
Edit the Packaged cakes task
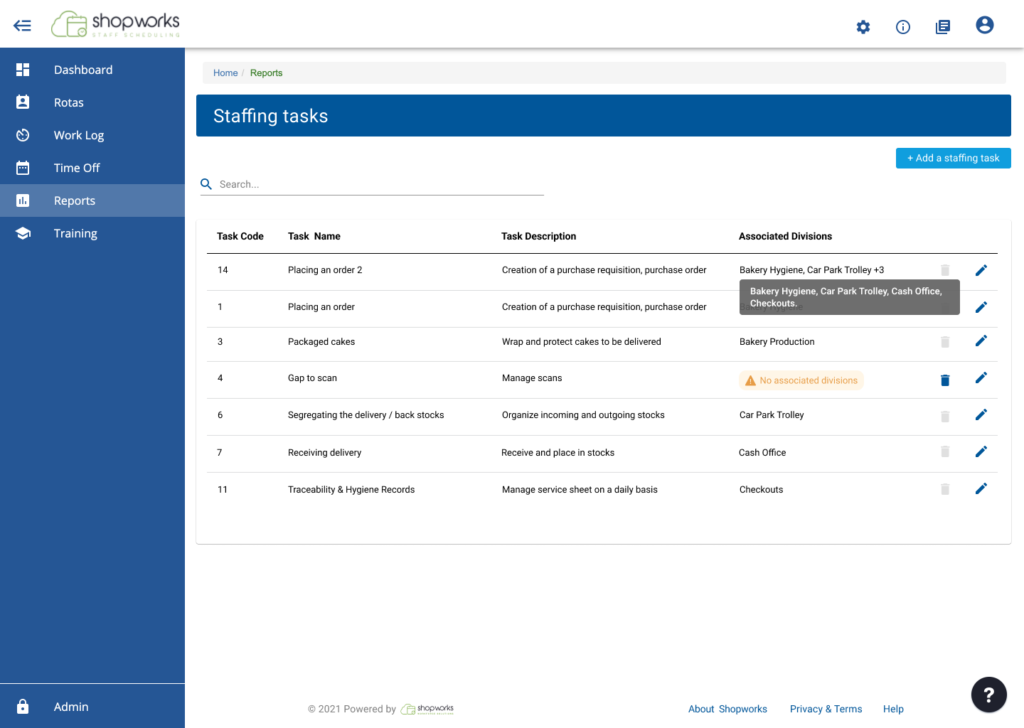click(x=981, y=342)
